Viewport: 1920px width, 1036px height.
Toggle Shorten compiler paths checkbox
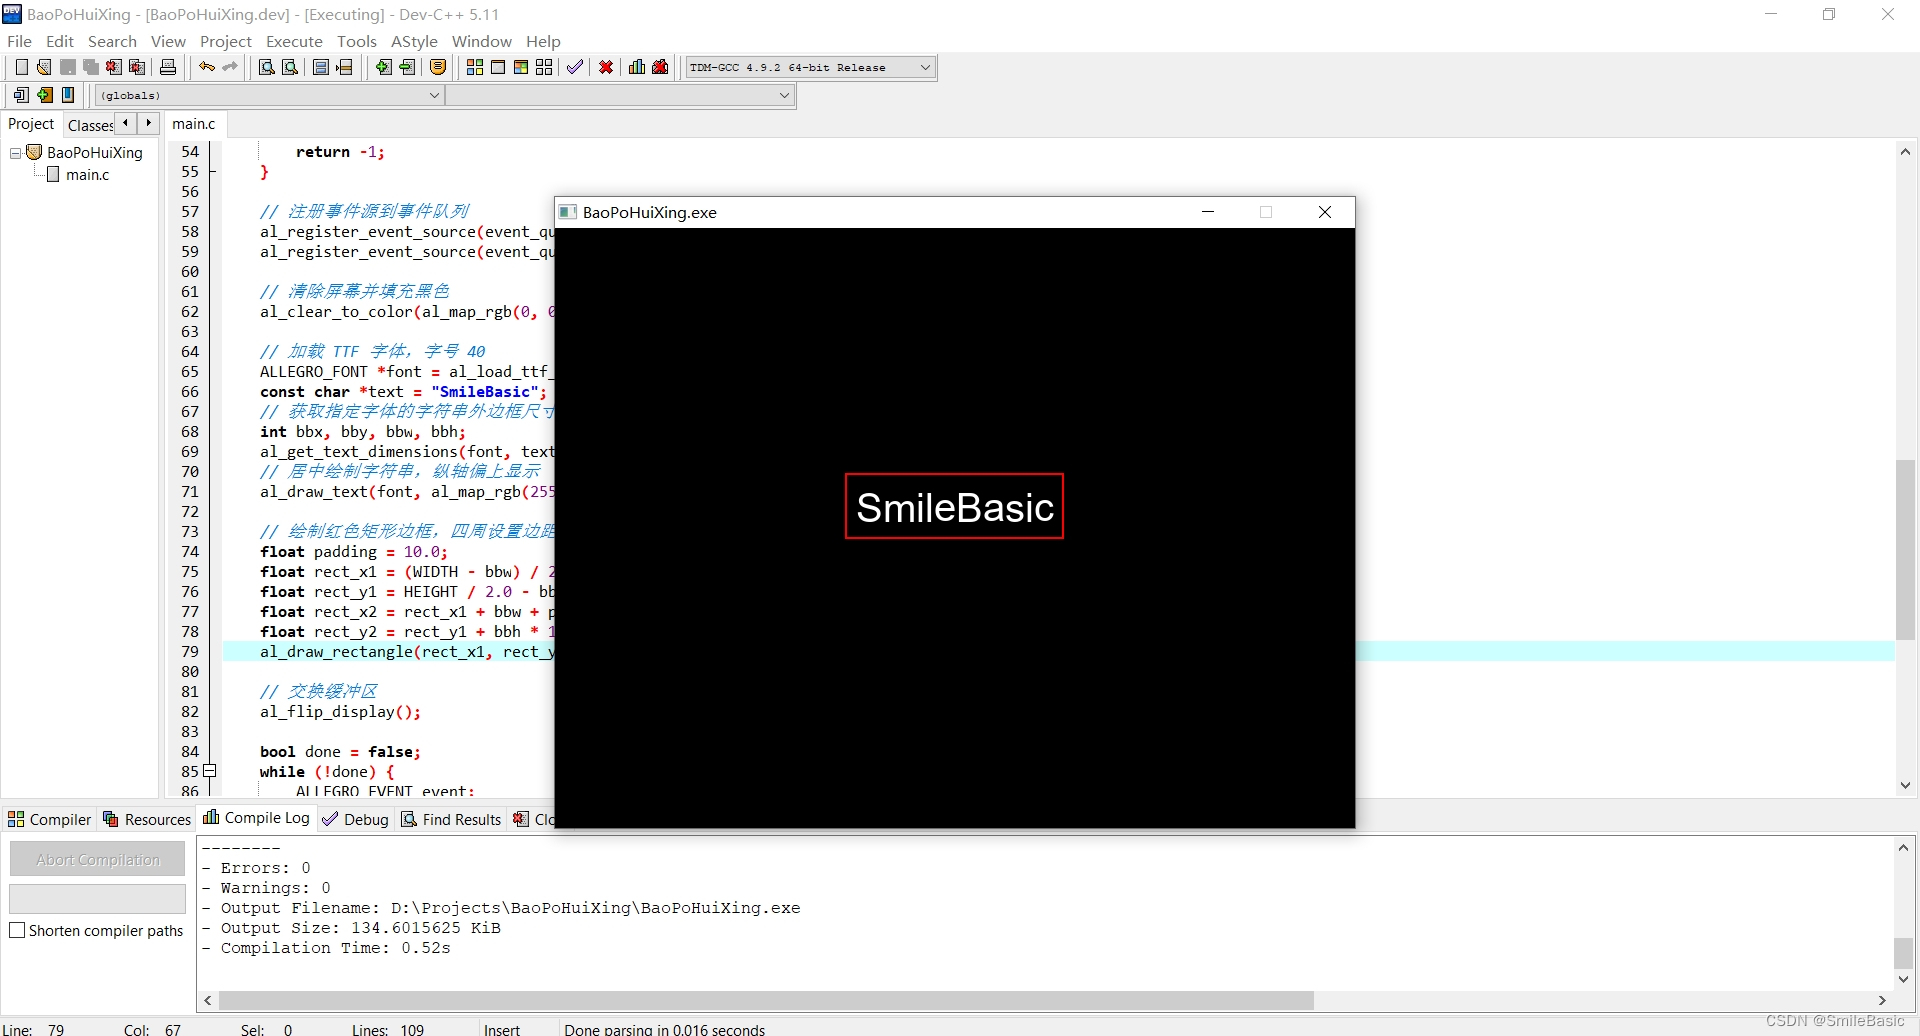17,930
